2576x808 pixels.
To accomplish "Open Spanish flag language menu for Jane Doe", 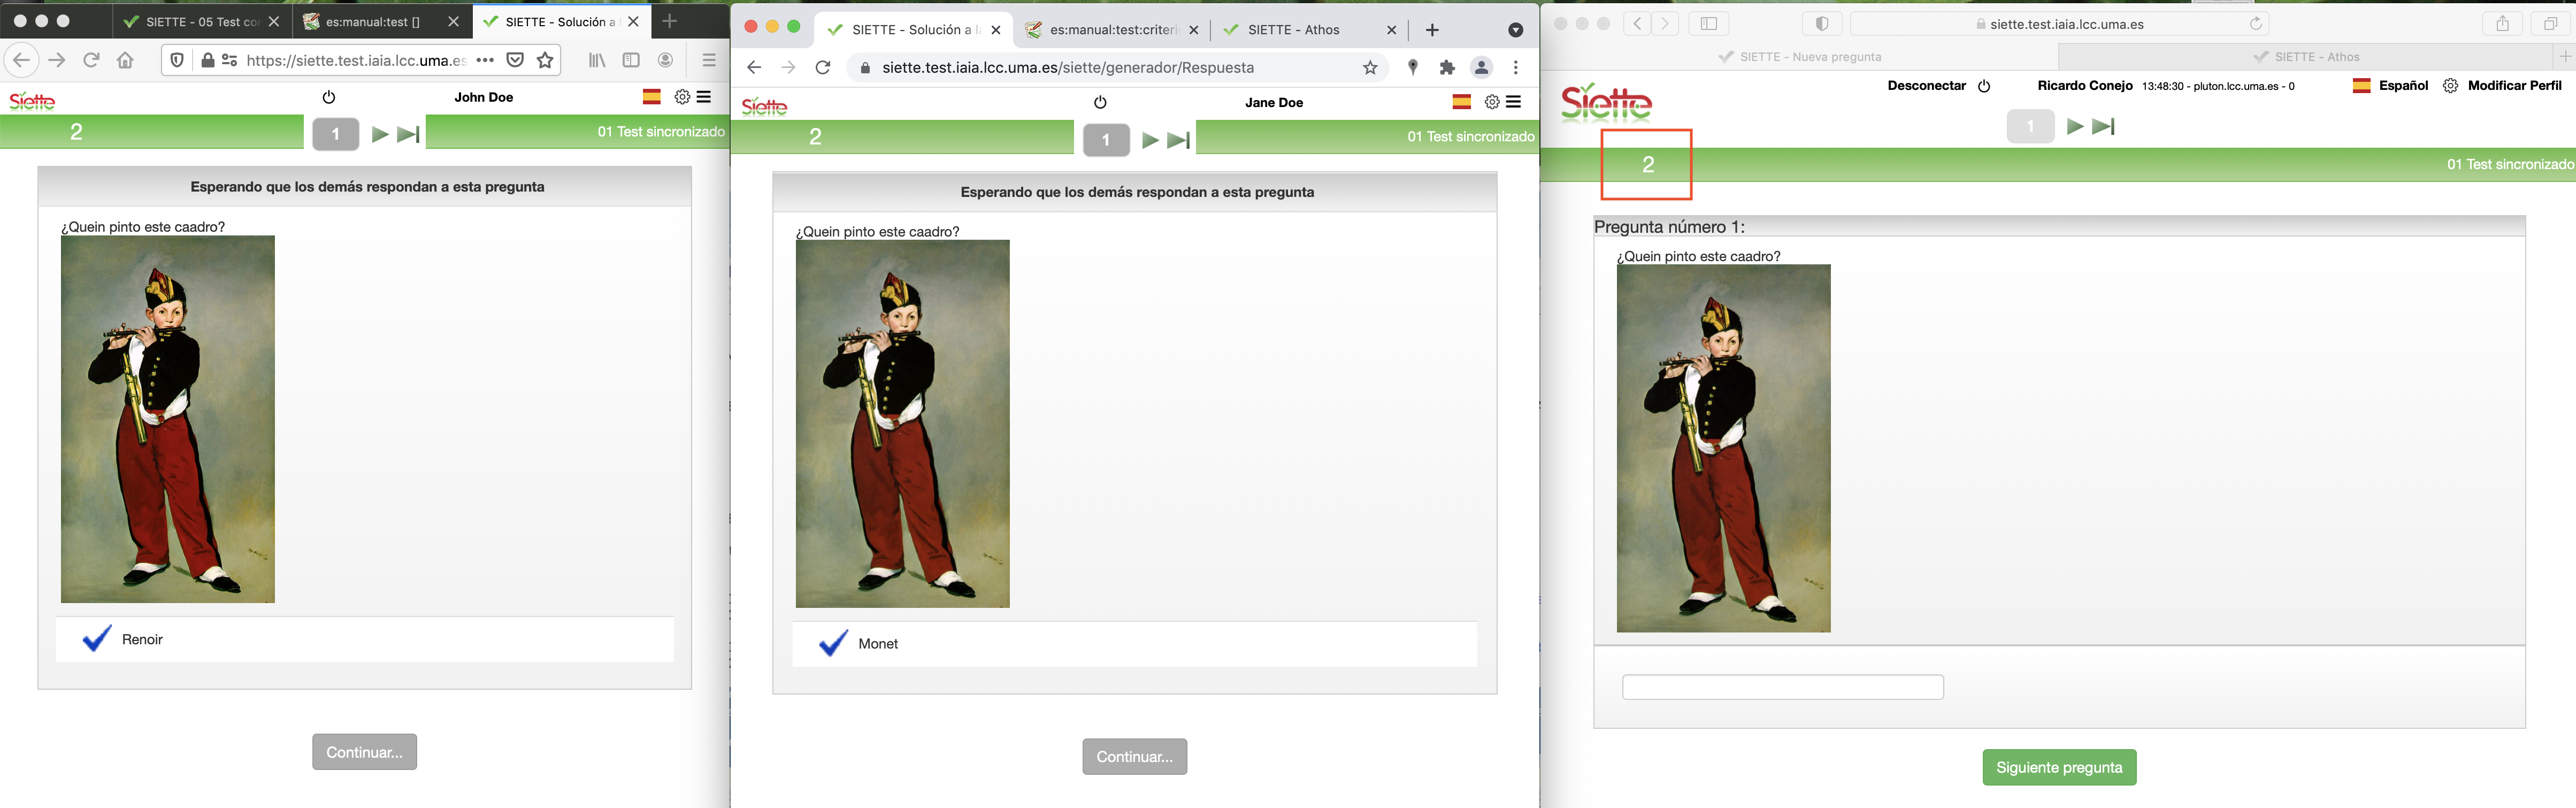I will (x=1461, y=102).
